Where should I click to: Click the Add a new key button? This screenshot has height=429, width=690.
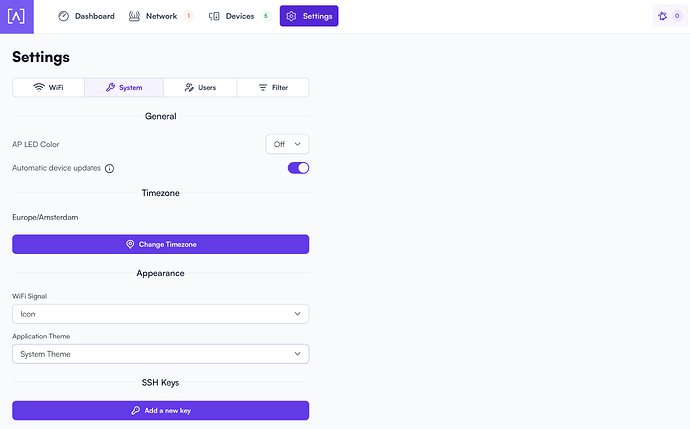161,411
